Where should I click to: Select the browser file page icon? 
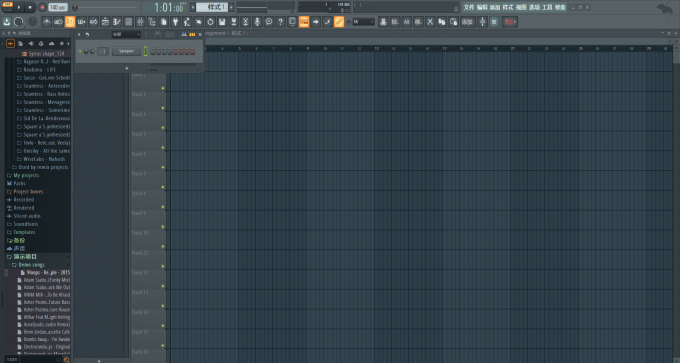[20, 43]
